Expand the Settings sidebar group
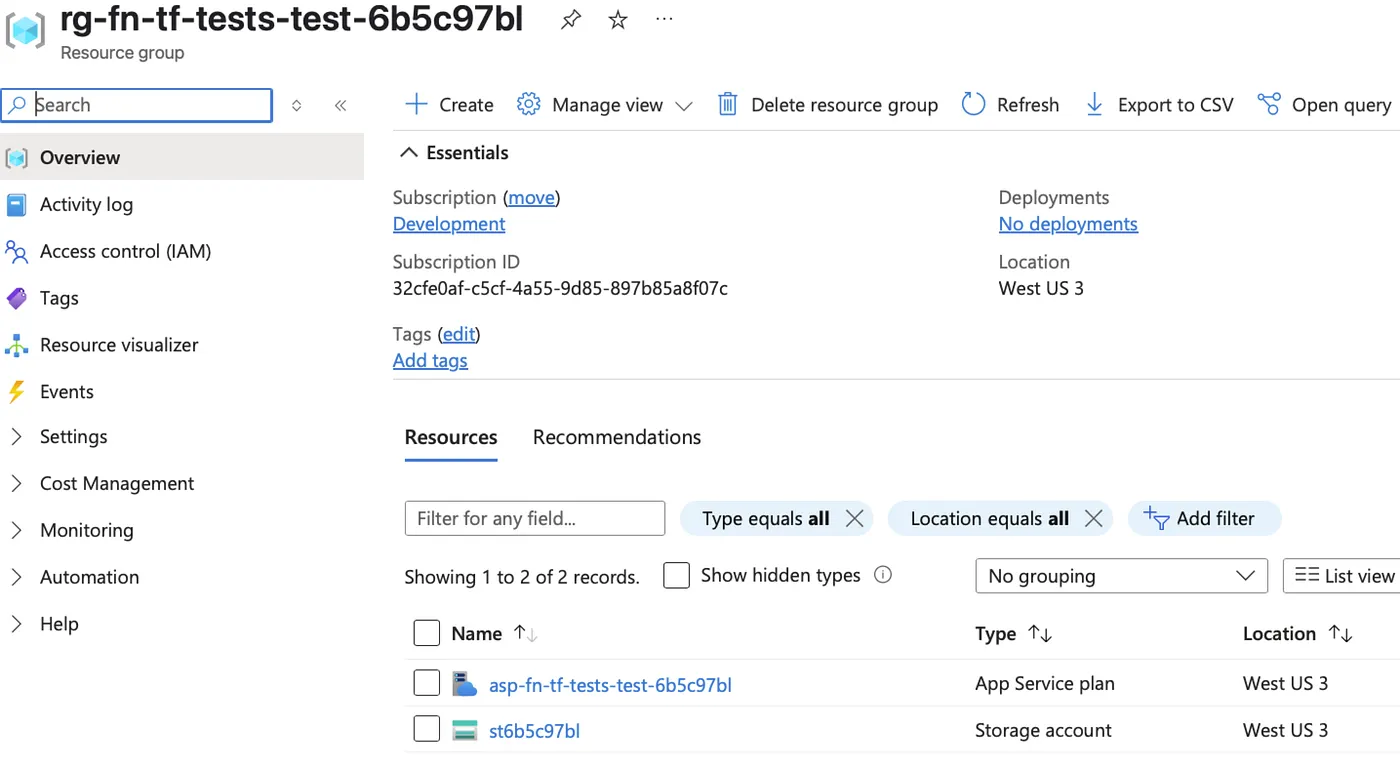Image resolution: width=1400 pixels, height=776 pixels. 16,437
